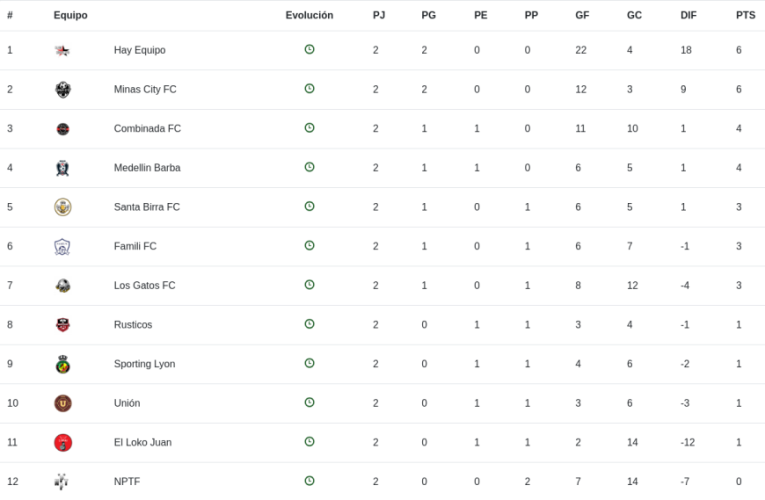Open the Los Gatos FC team name

pyautogui.click(x=144, y=285)
